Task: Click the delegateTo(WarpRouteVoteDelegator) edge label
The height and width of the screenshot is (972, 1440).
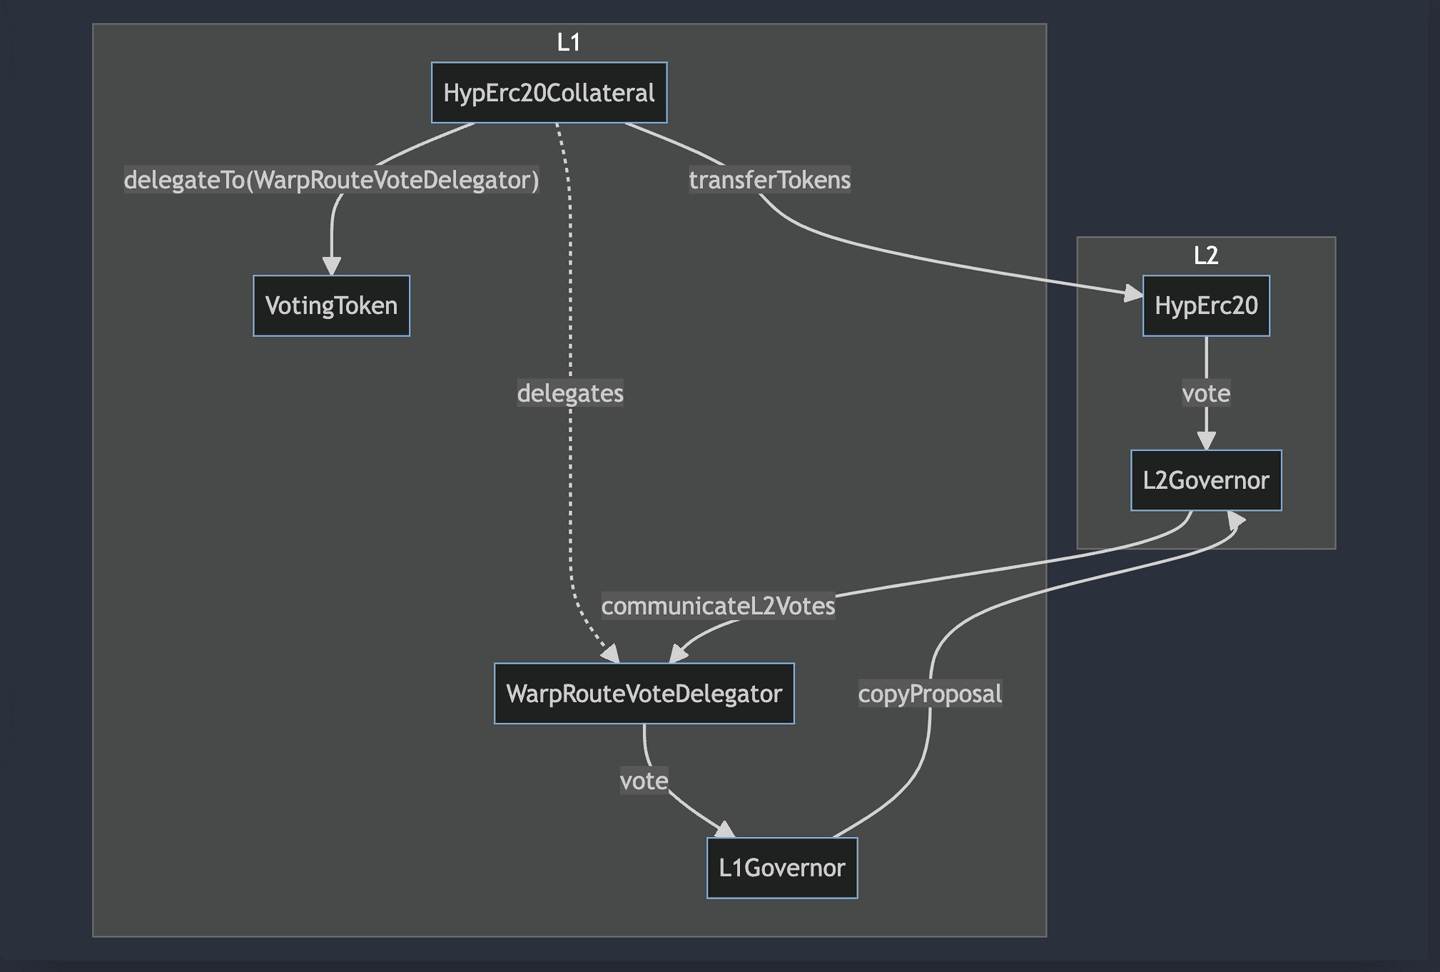Action: pyautogui.click(x=331, y=180)
